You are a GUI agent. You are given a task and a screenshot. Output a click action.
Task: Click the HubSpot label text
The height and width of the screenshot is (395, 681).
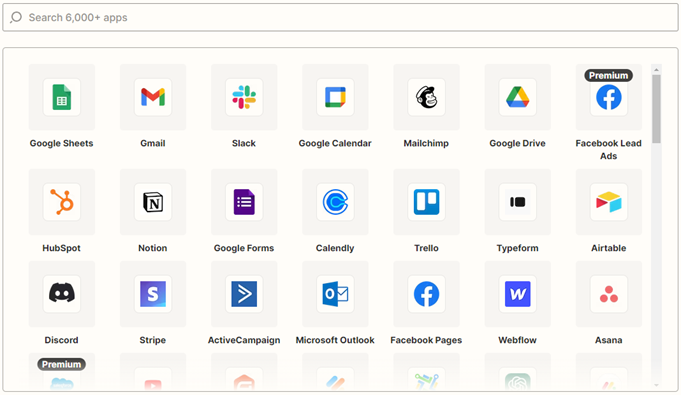point(61,248)
